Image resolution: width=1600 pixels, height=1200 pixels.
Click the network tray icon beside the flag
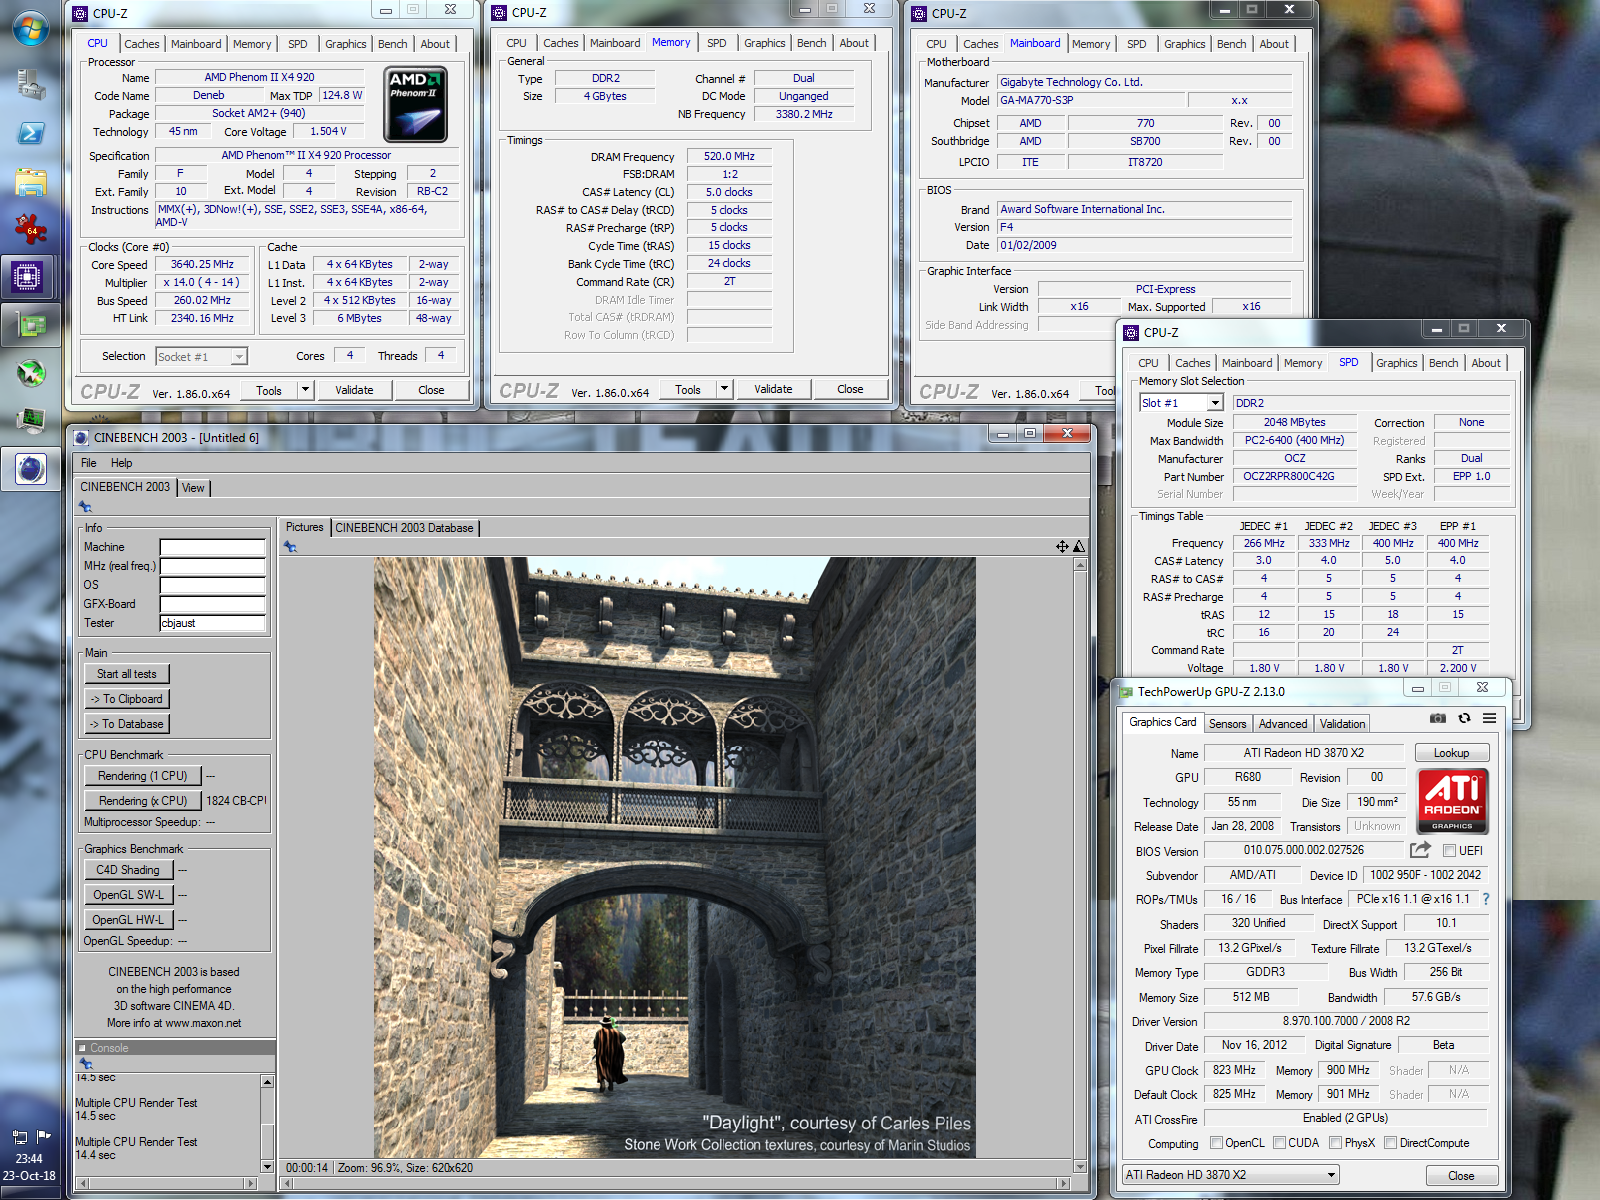(x=19, y=1136)
